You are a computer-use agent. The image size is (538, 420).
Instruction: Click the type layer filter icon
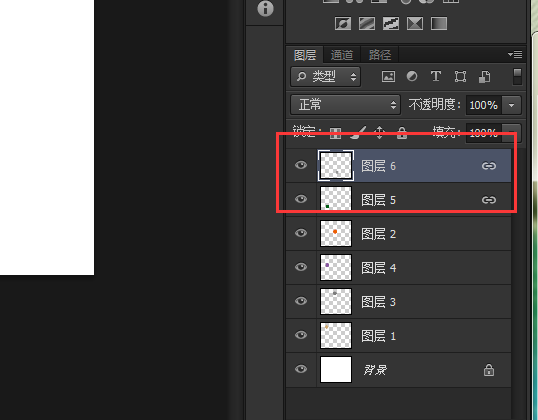[436, 76]
